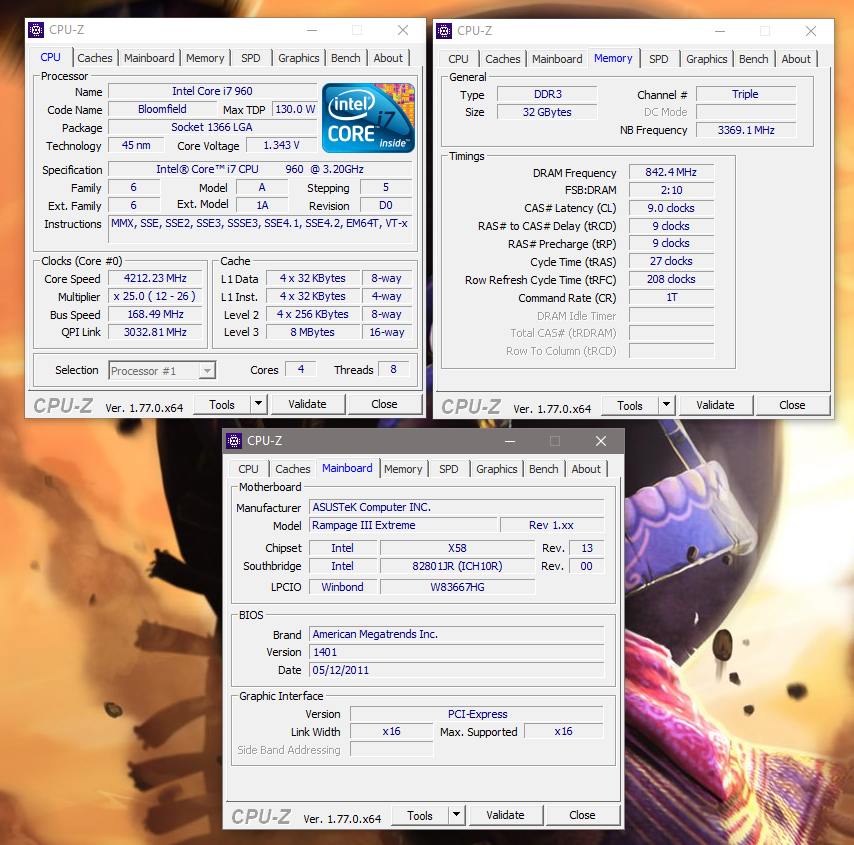Switch to CPU tab in Memory window
Screen dimensions: 854x845
click(458, 59)
